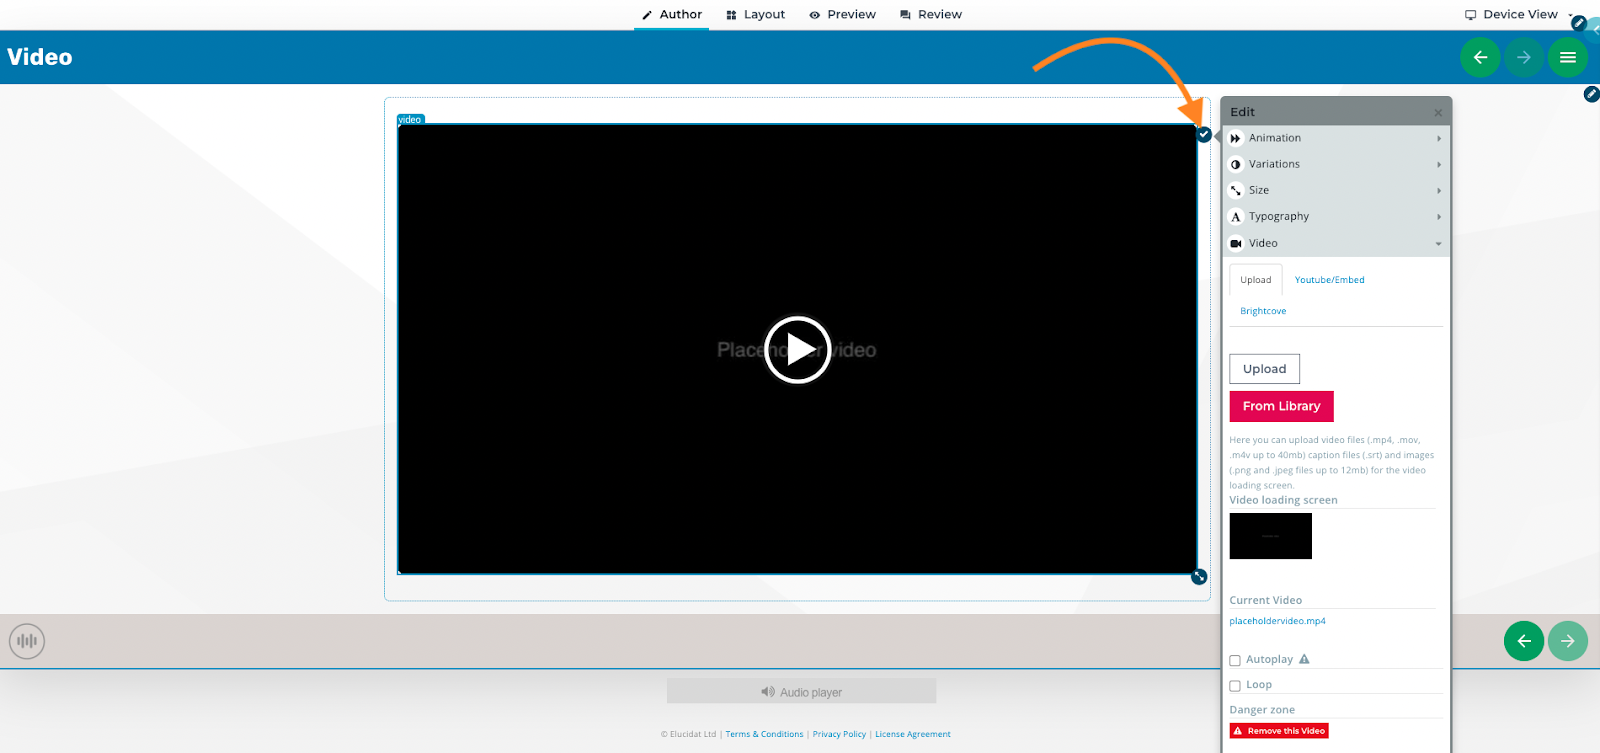Open the Privacy Policy link

839,734
